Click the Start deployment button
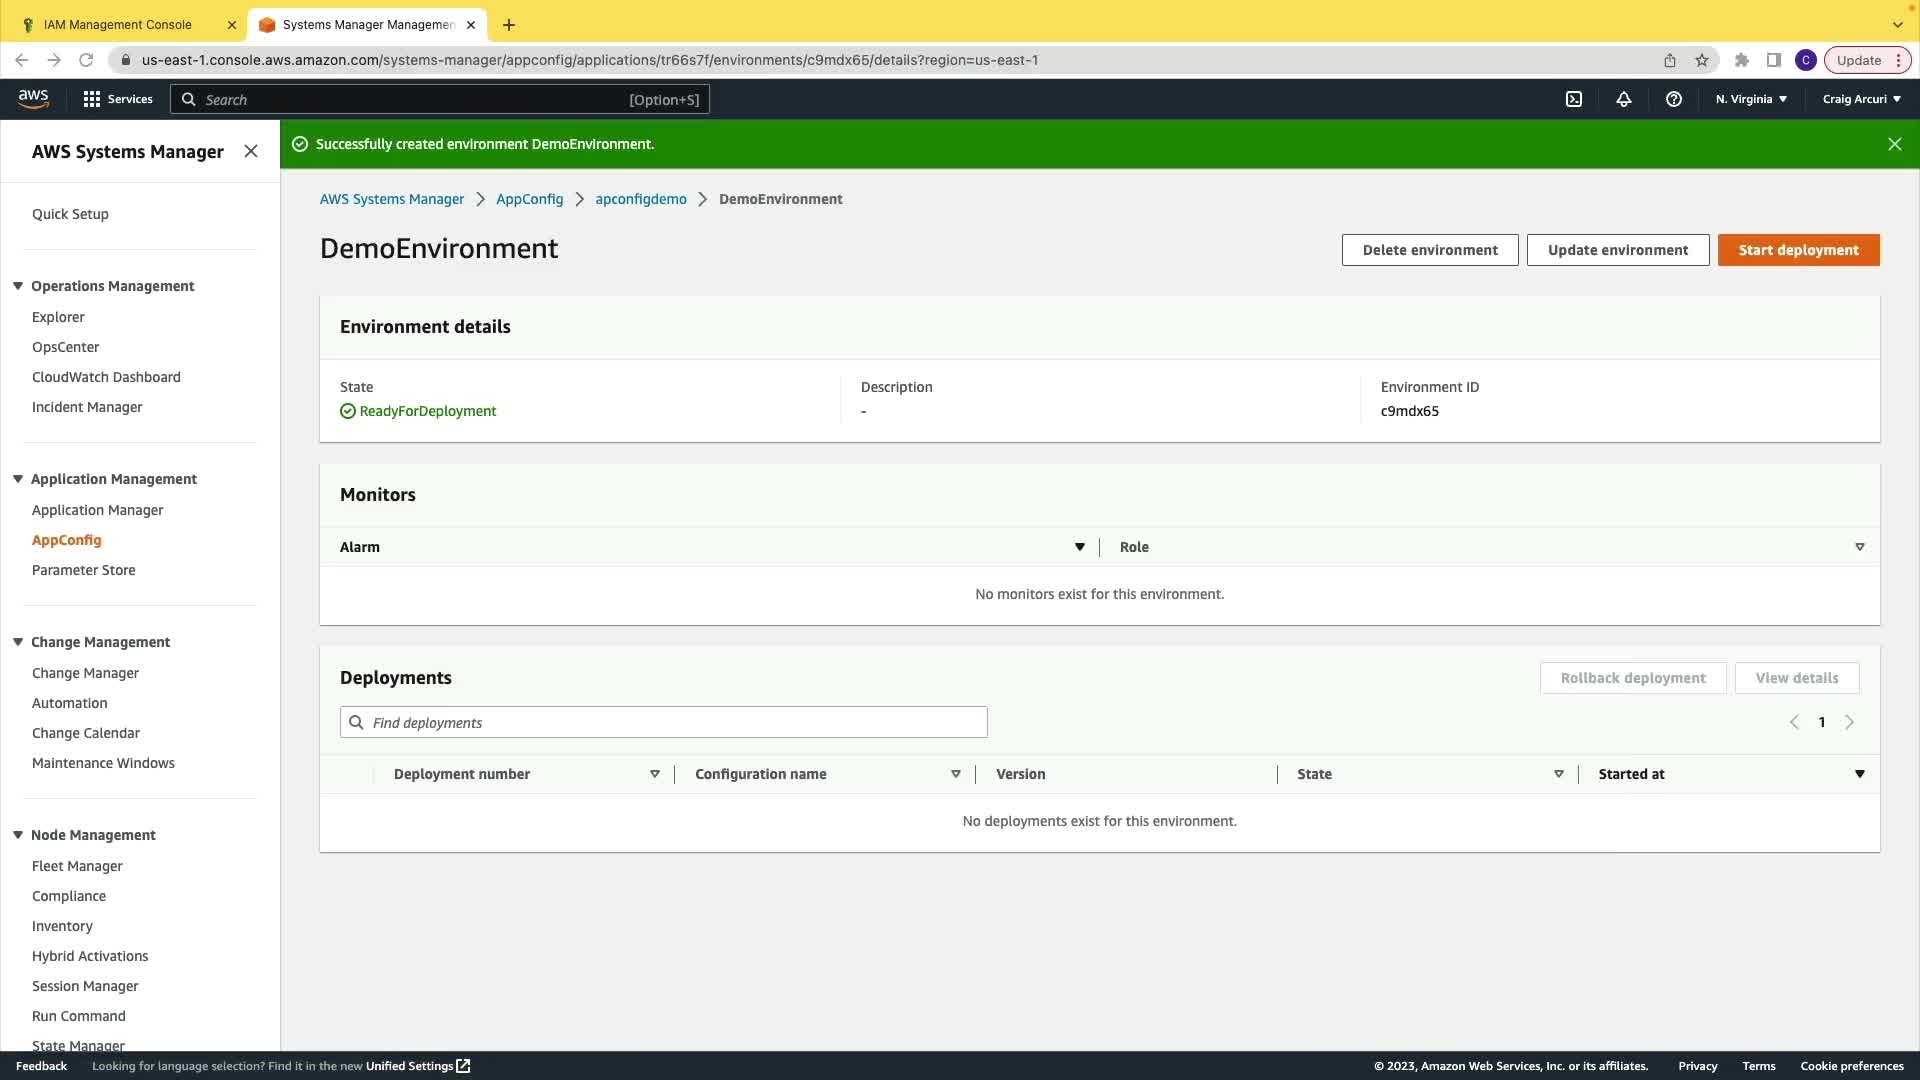This screenshot has width=1920, height=1080. tap(1798, 250)
